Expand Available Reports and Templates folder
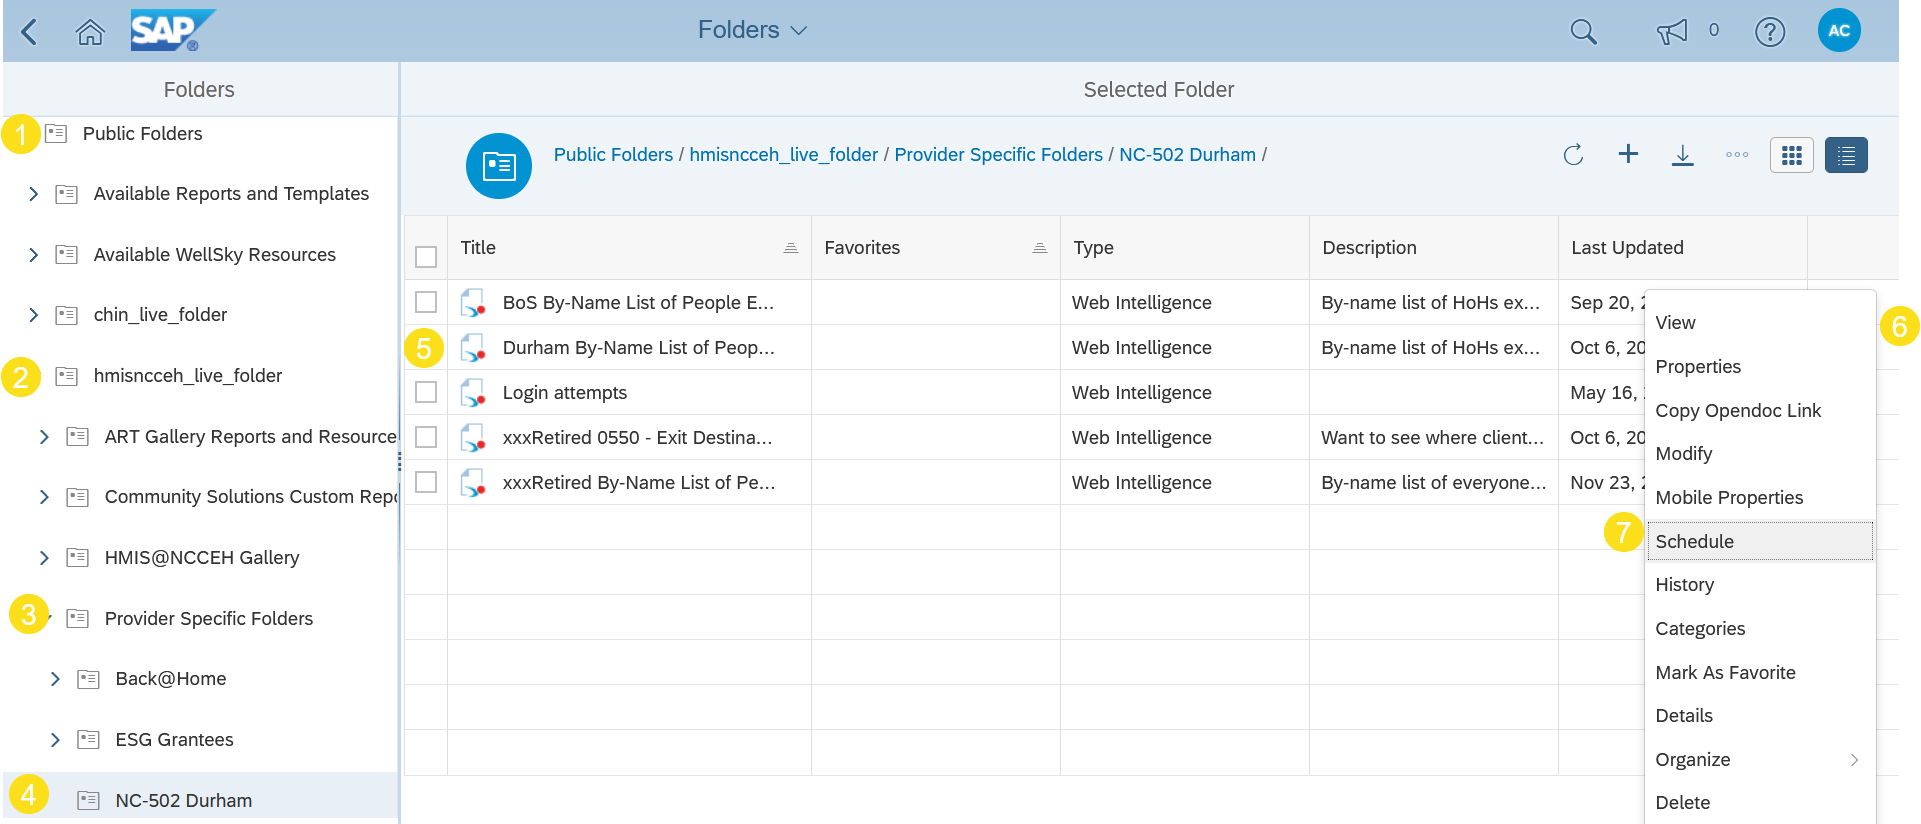Viewport: 1921px width, 824px height. click(34, 194)
